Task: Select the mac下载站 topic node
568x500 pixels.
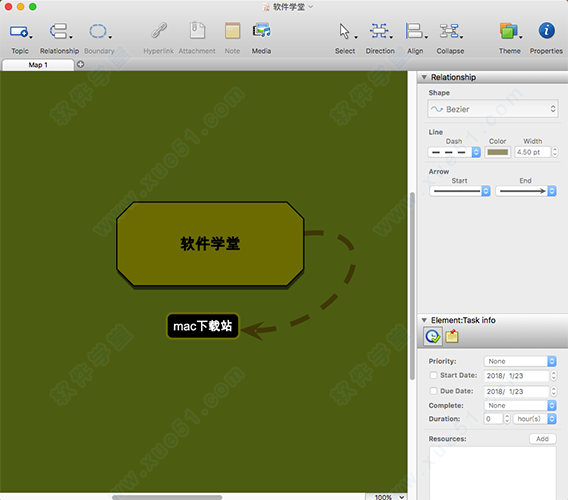Action: pyautogui.click(x=203, y=326)
